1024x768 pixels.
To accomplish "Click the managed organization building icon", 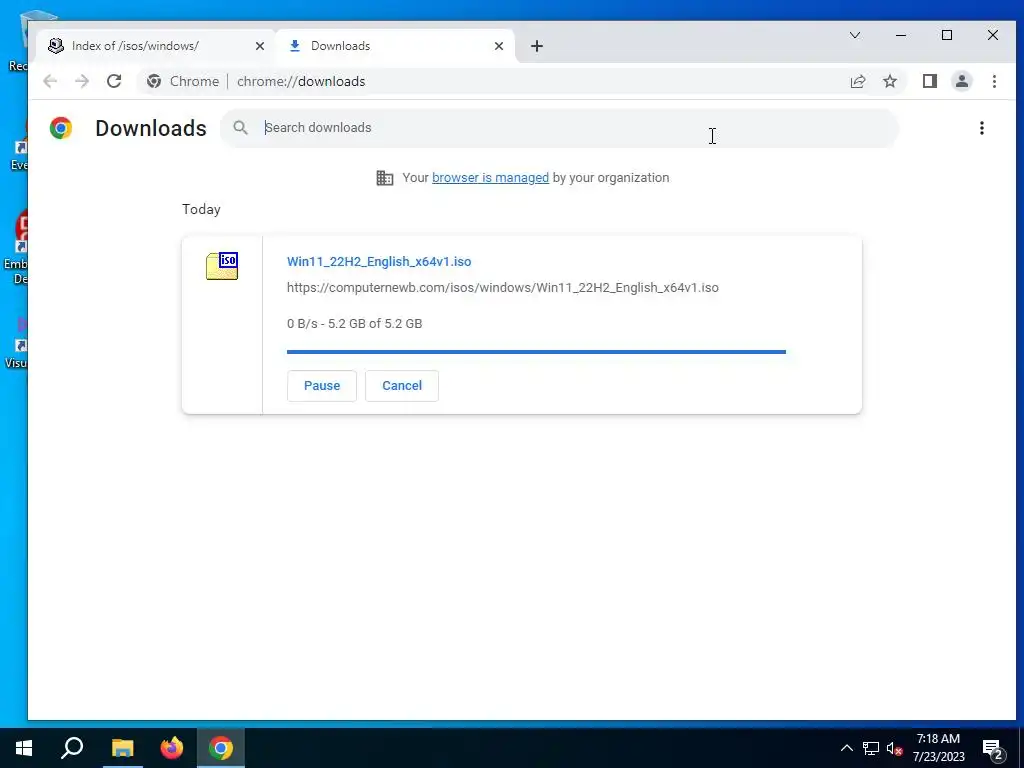I will (385, 178).
